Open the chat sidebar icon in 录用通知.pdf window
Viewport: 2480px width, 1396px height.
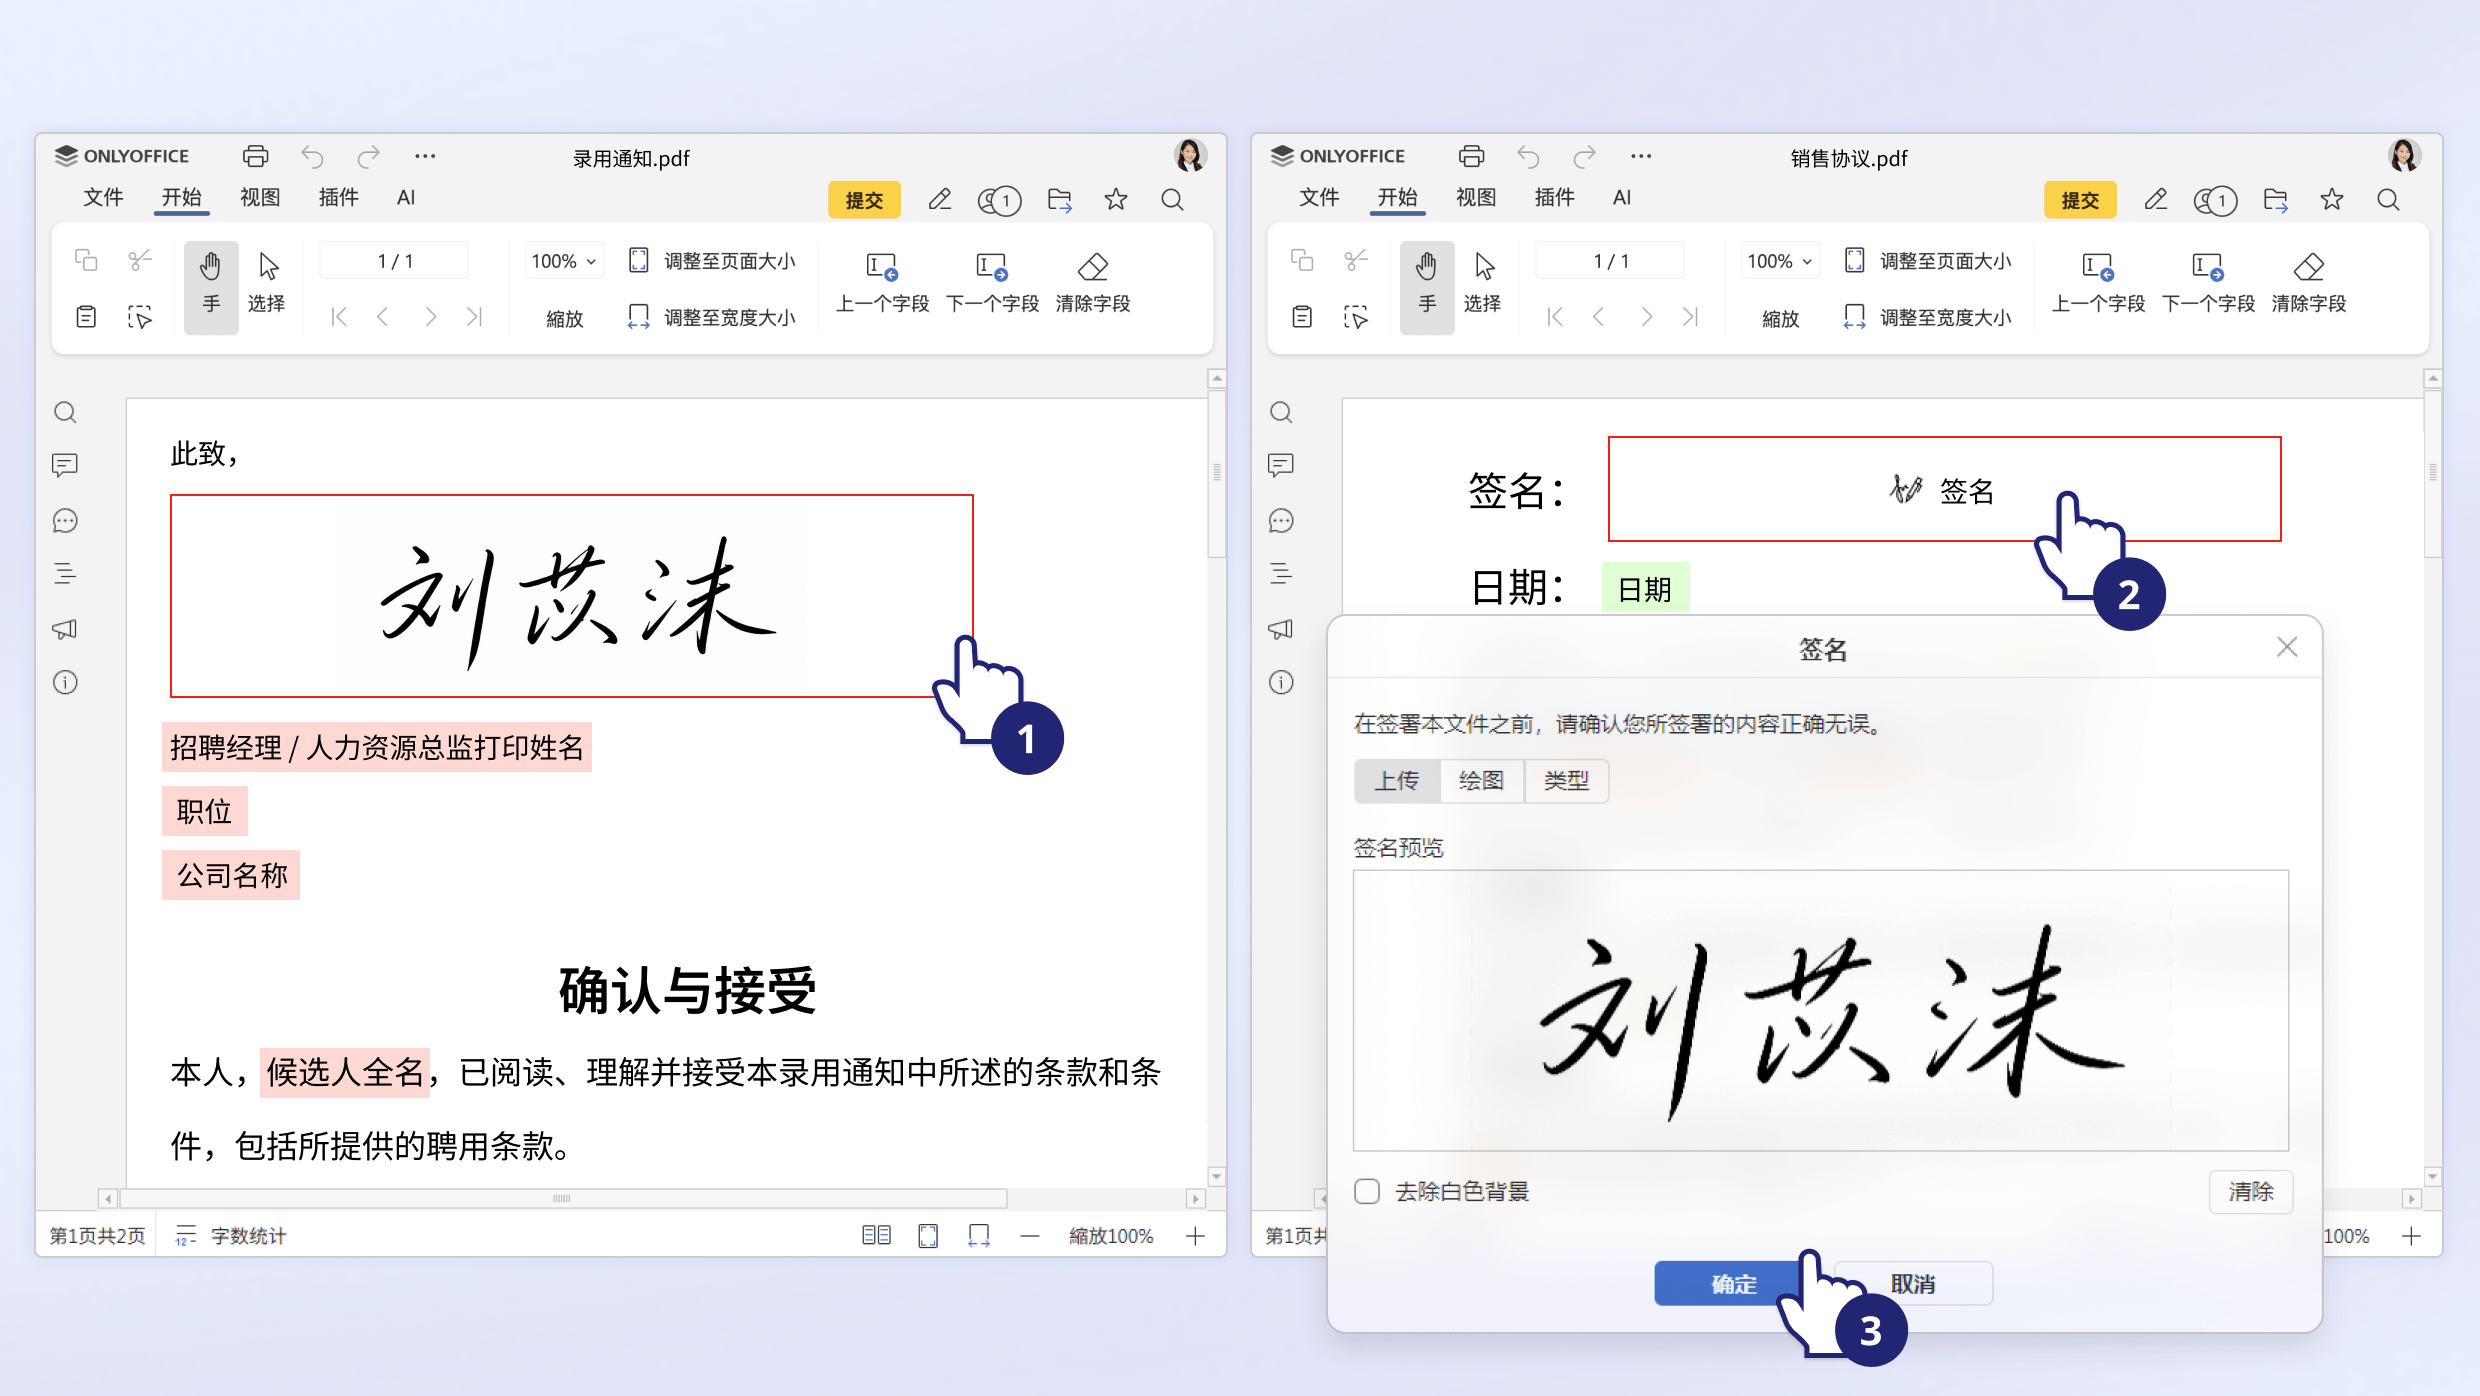coord(66,521)
